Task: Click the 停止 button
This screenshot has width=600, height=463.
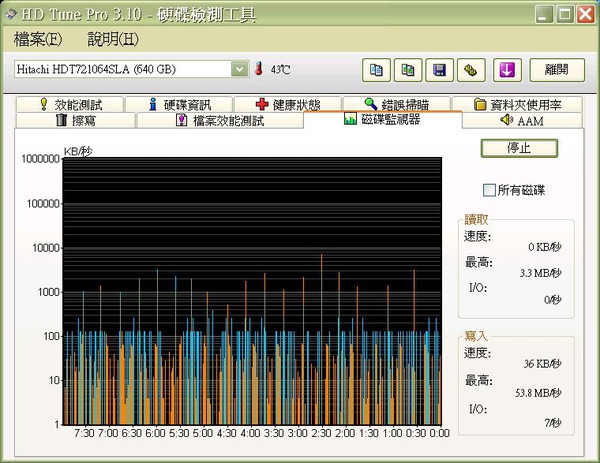Action: click(x=519, y=148)
